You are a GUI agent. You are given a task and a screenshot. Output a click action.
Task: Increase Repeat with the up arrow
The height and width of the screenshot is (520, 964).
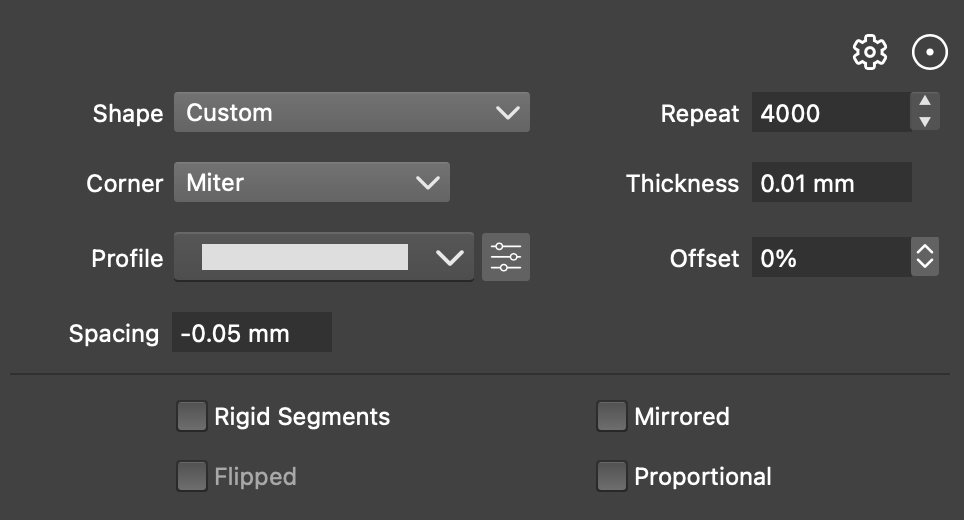tap(925, 101)
